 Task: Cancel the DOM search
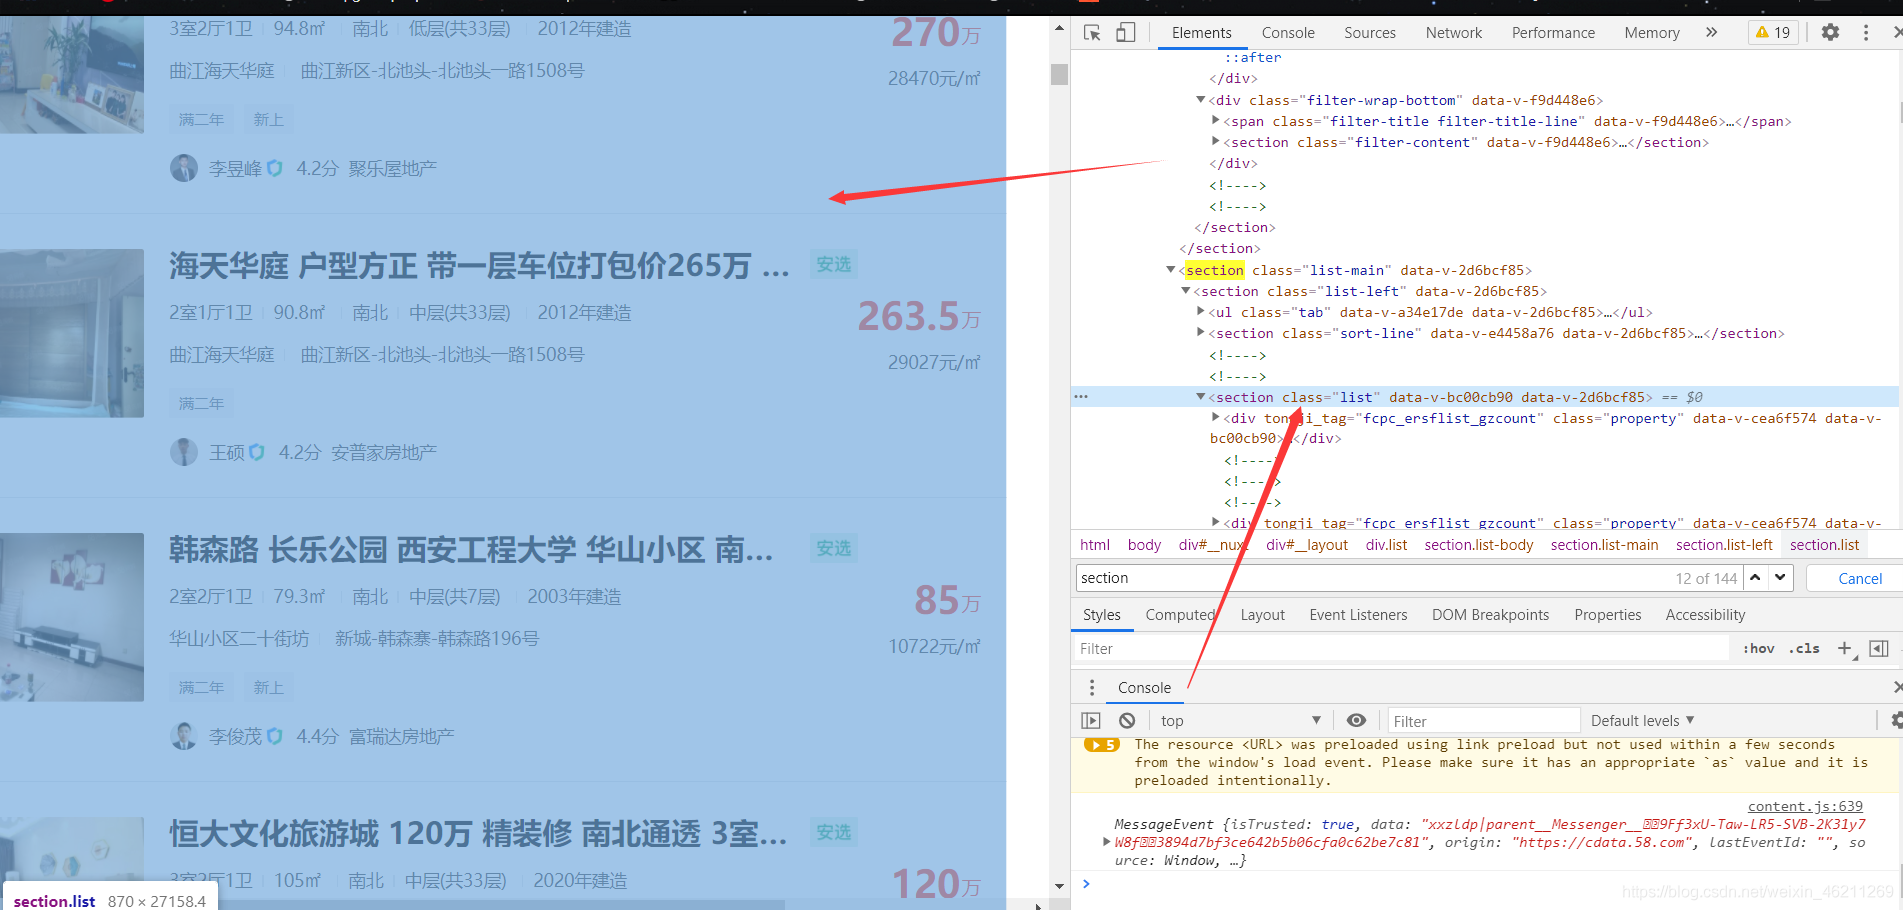pos(1859,579)
